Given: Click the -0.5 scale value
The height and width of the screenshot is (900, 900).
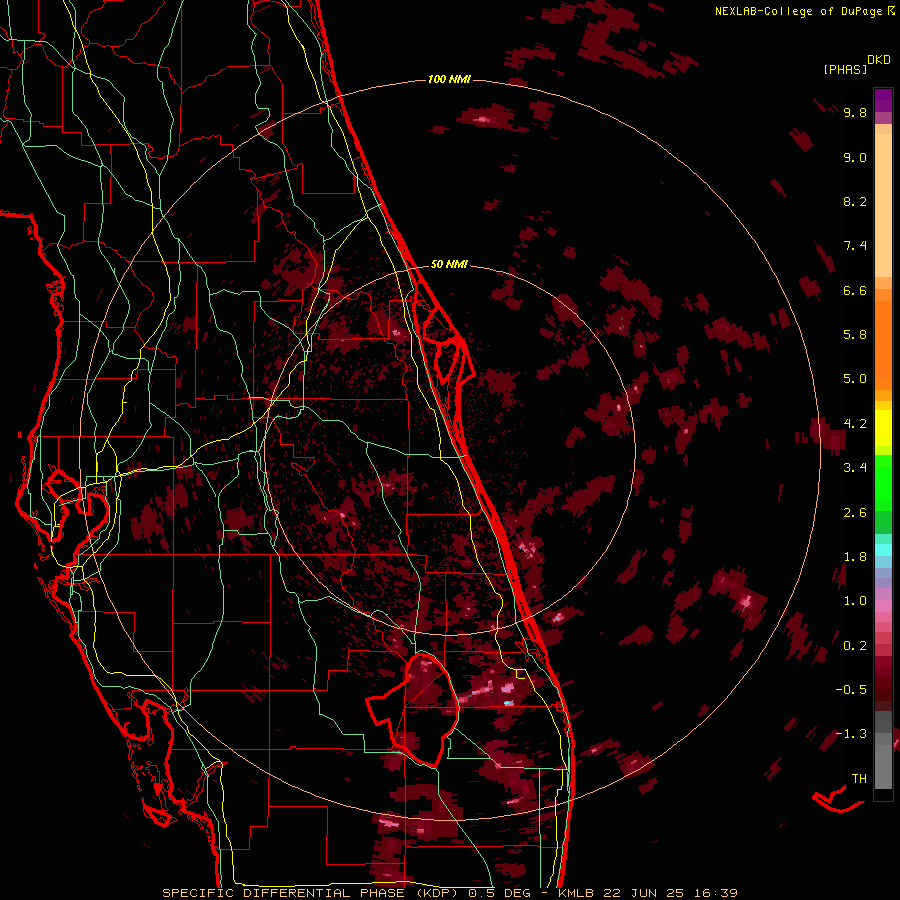Looking at the screenshot, I should (x=851, y=690).
